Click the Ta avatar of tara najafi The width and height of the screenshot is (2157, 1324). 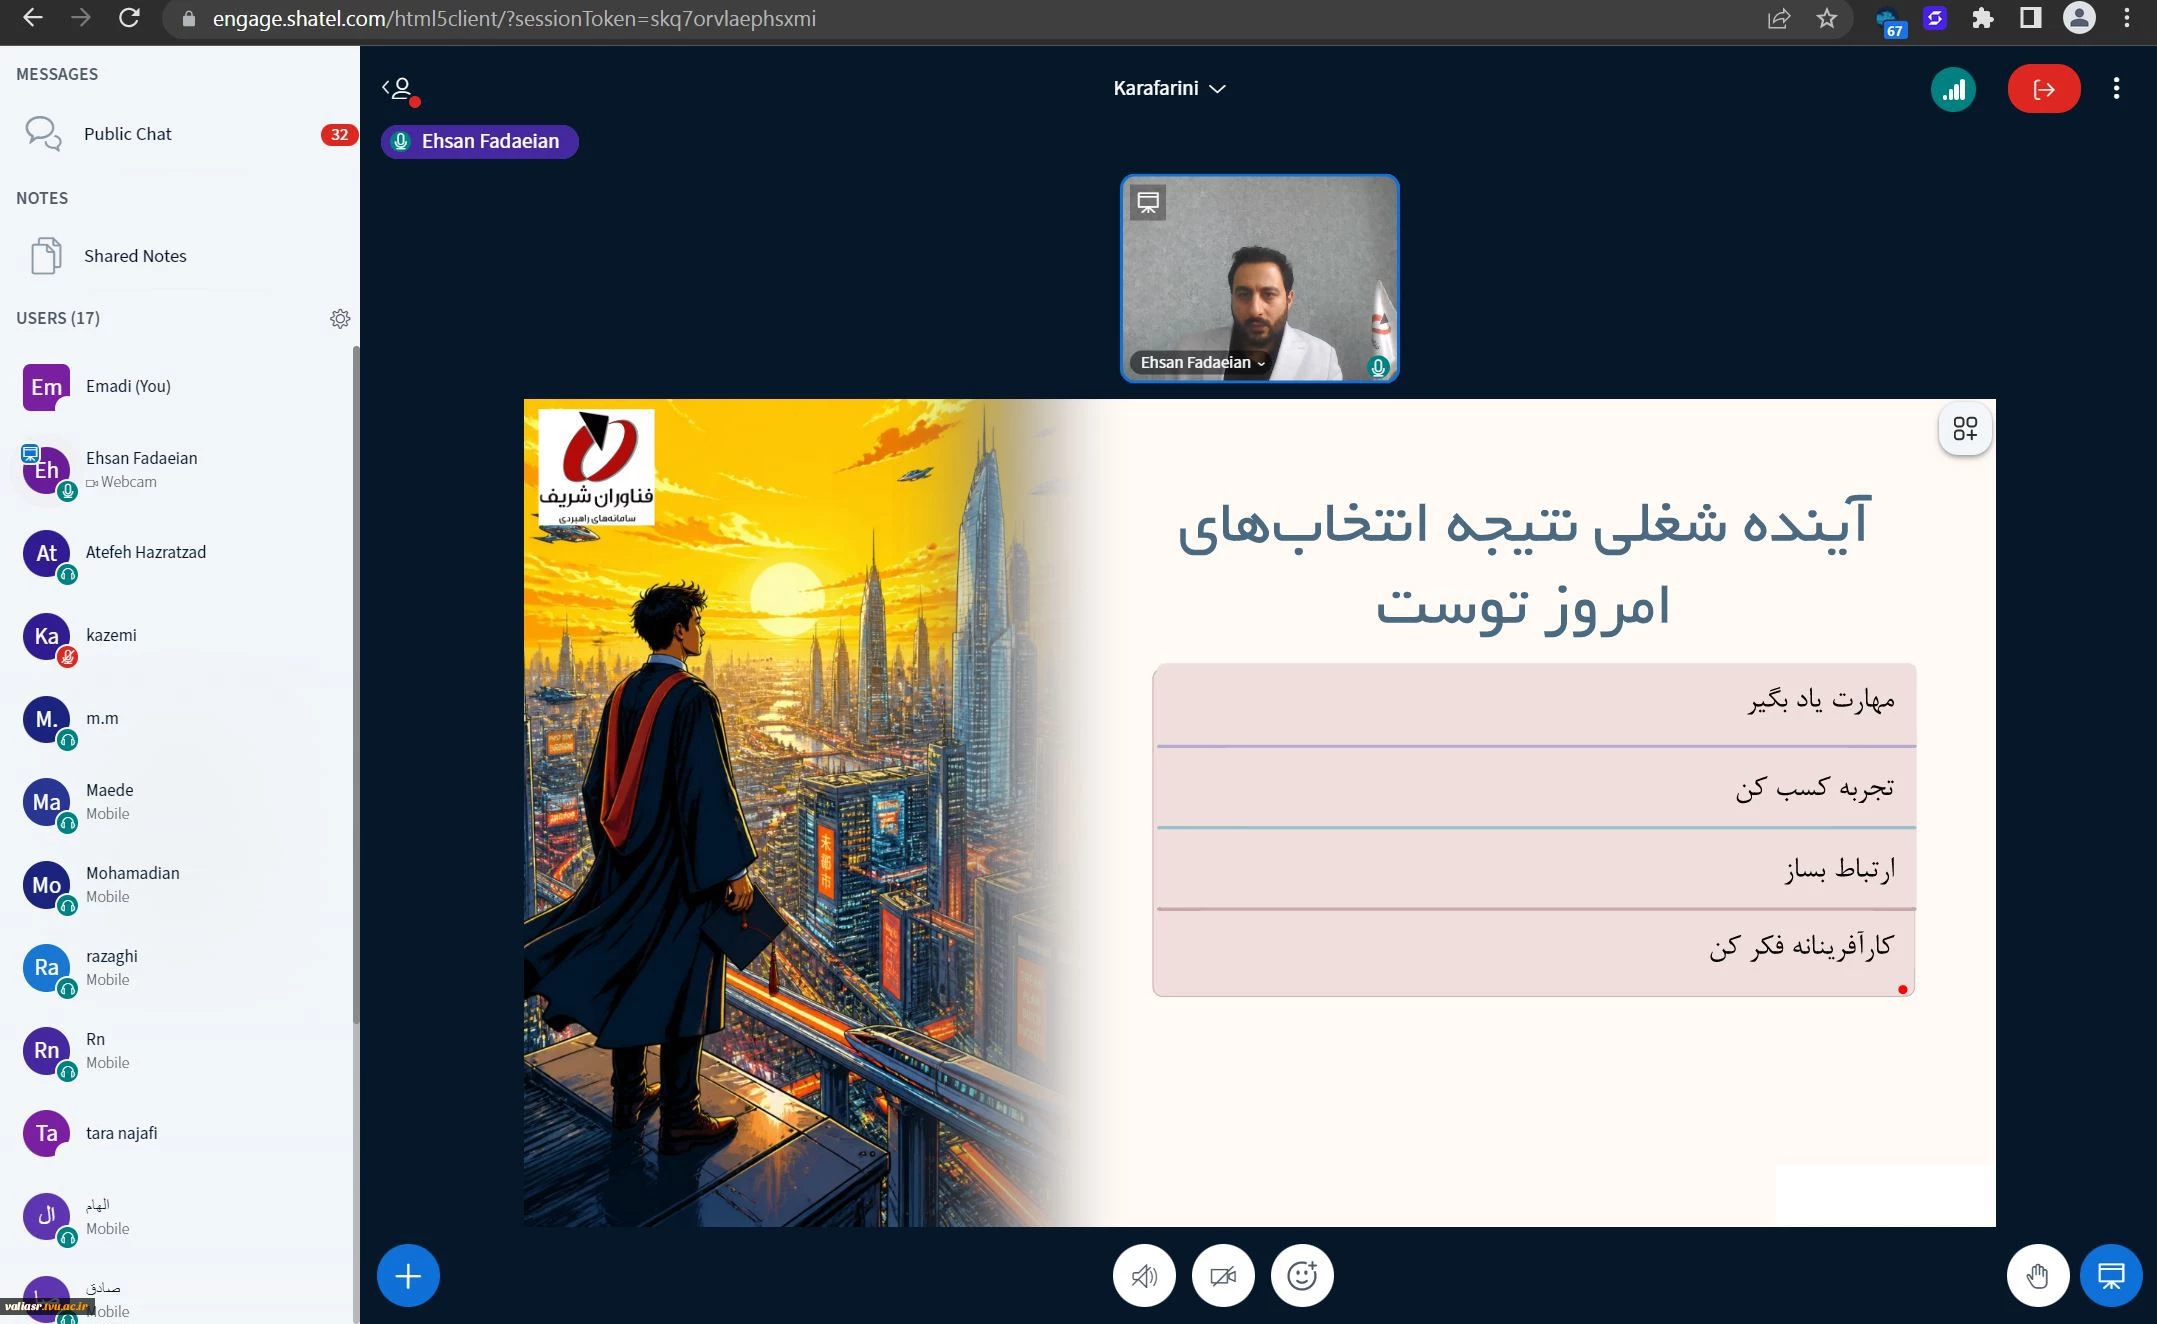click(46, 1134)
